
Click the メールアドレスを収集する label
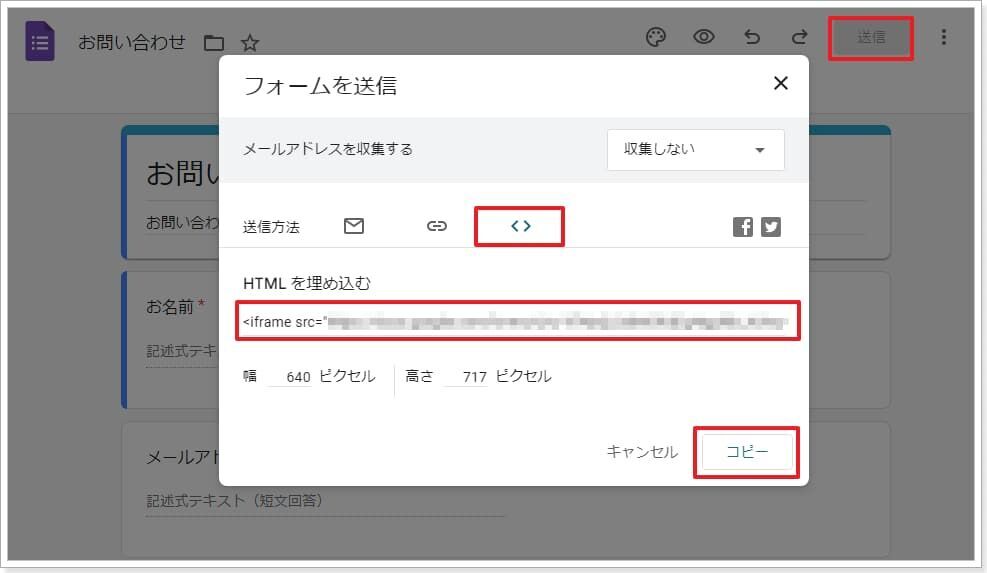(x=328, y=149)
